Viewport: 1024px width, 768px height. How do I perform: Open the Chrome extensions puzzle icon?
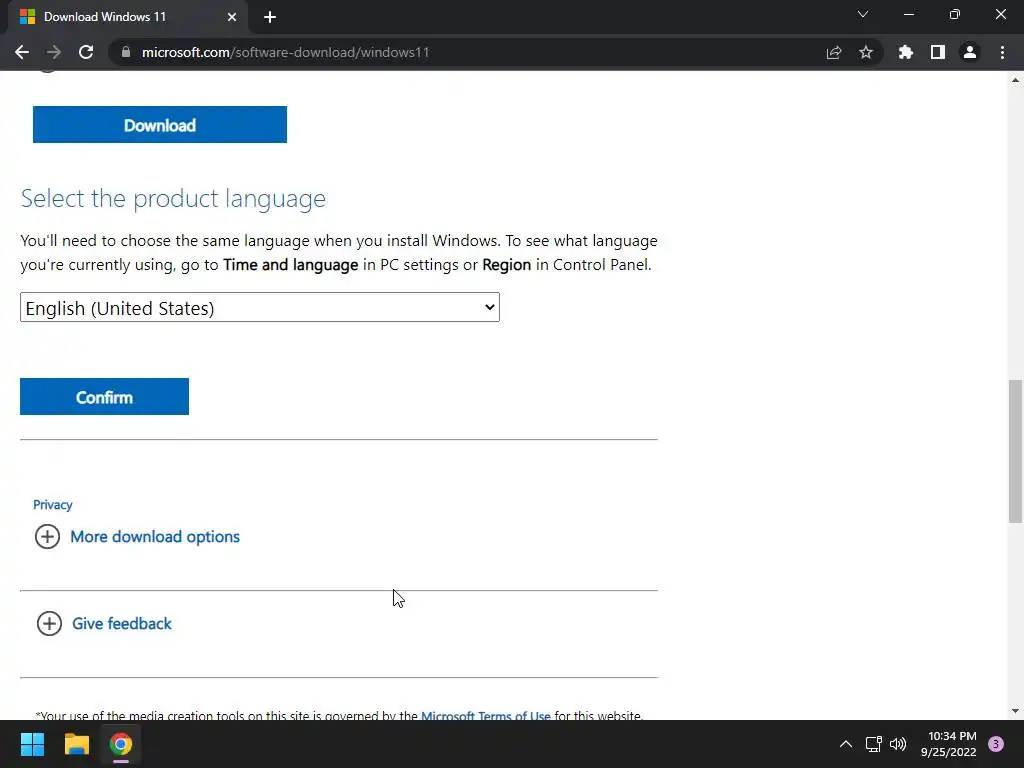(906, 52)
